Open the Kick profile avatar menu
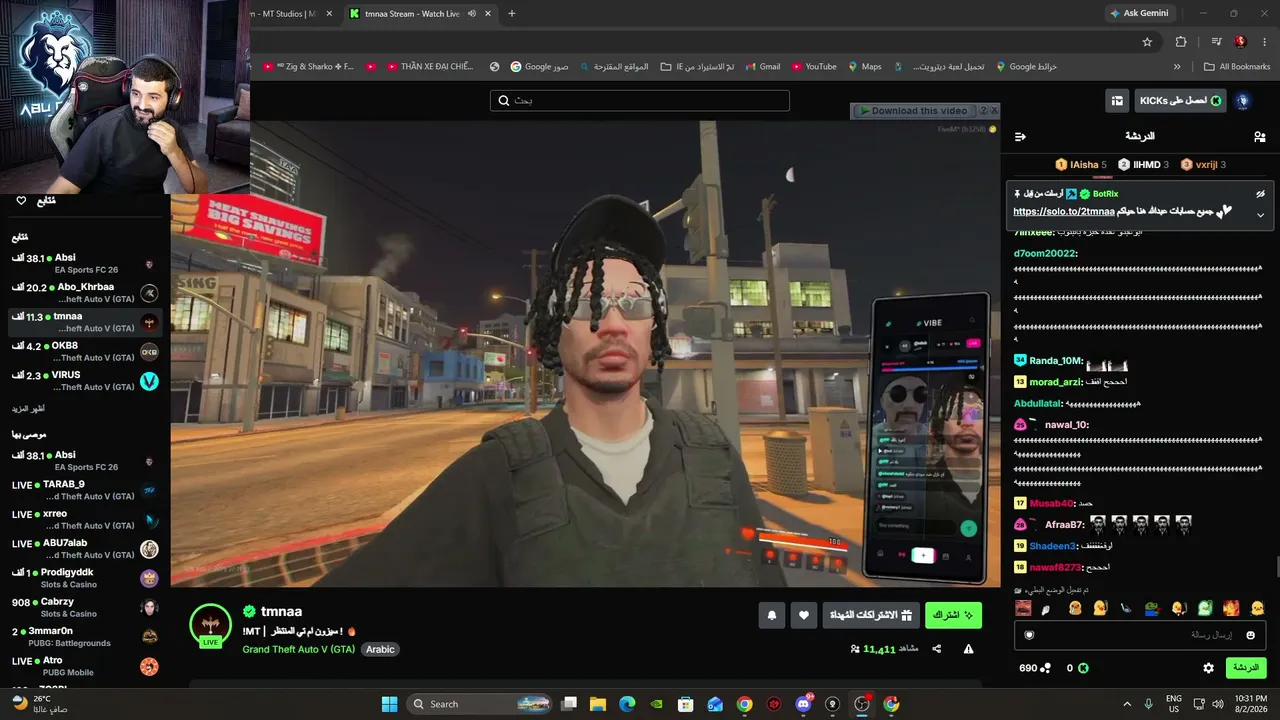 [1243, 101]
